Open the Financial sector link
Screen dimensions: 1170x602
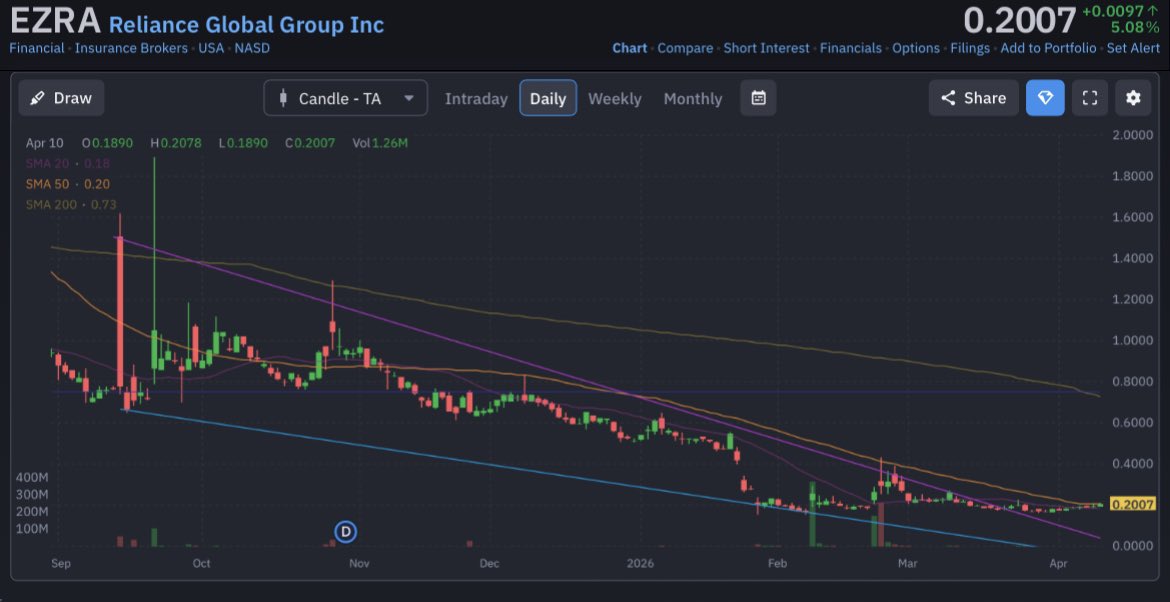point(37,48)
